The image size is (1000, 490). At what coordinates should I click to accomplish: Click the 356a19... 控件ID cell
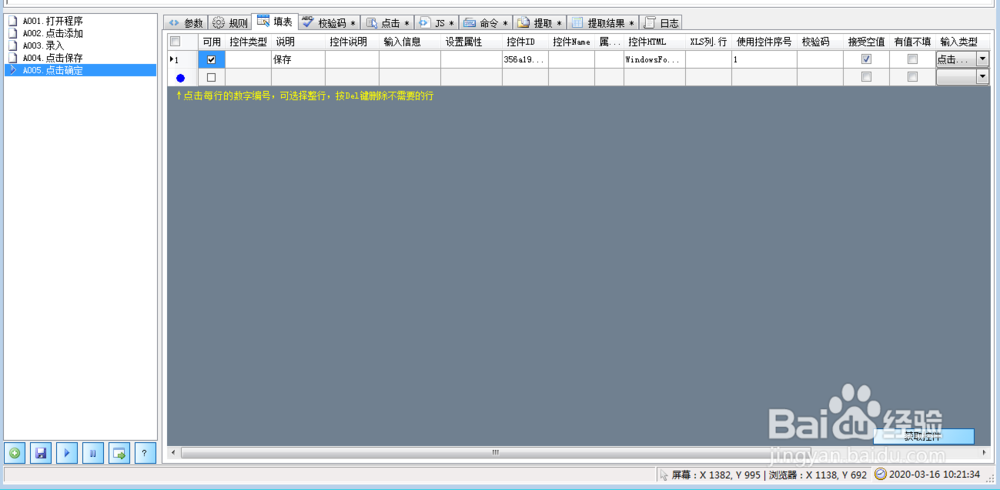pyautogui.click(x=525, y=59)
